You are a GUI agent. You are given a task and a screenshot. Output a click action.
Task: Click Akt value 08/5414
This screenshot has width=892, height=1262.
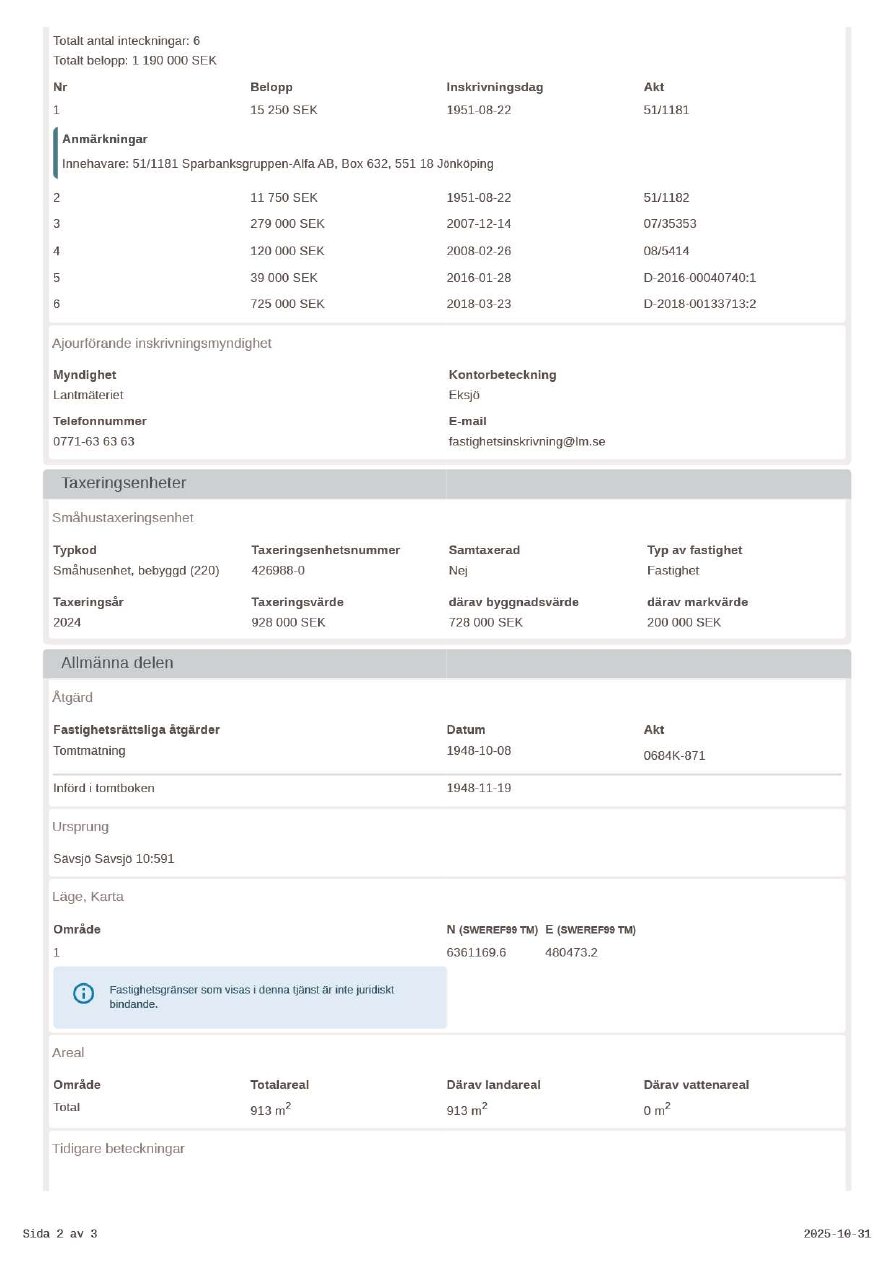666,251
